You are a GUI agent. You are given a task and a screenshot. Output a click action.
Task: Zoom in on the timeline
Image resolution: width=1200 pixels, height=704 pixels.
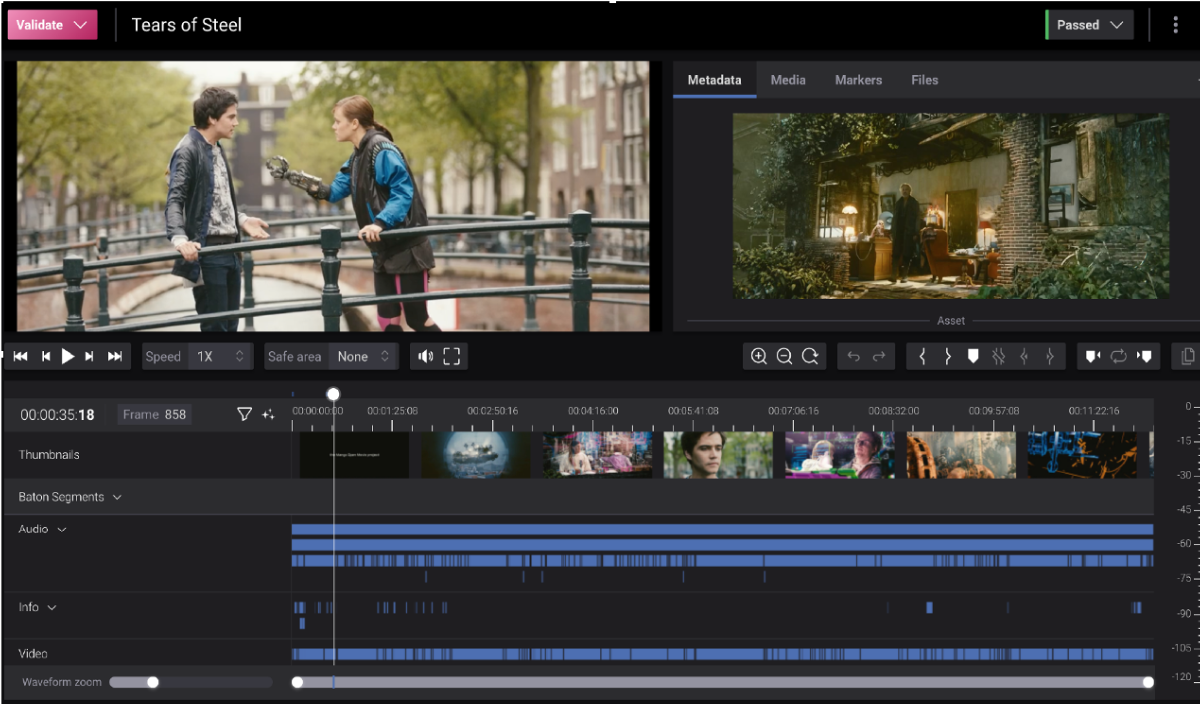pos(759,357)
